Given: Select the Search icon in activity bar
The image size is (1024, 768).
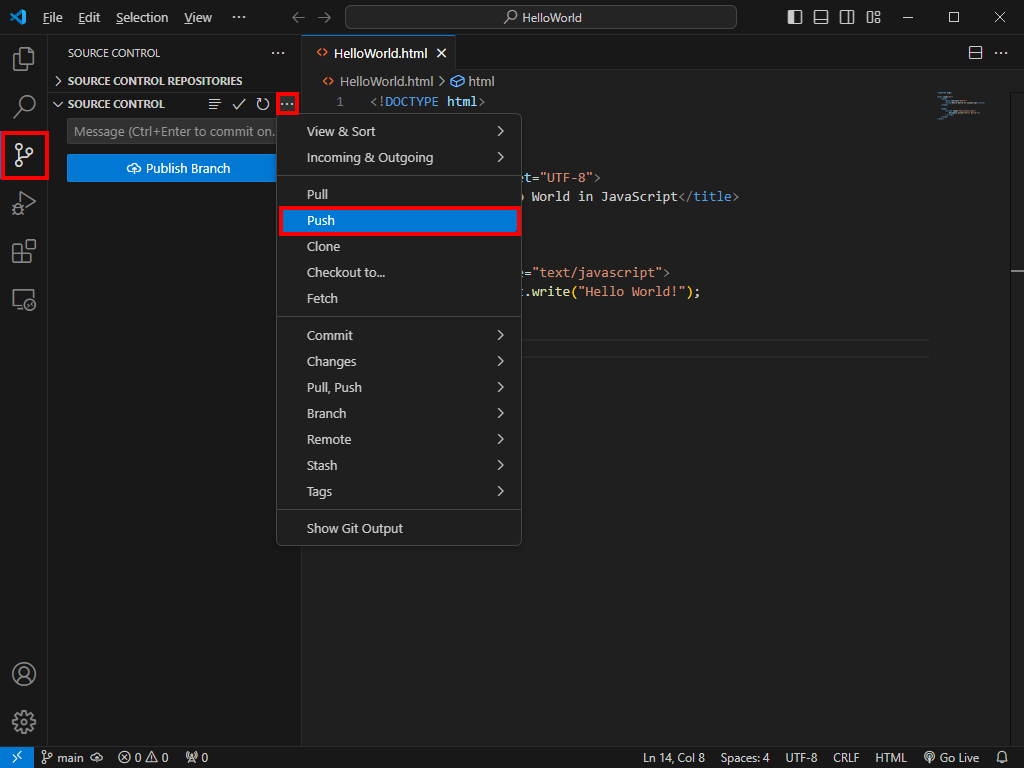Looking at the screenshot, I should coord(23,107).
